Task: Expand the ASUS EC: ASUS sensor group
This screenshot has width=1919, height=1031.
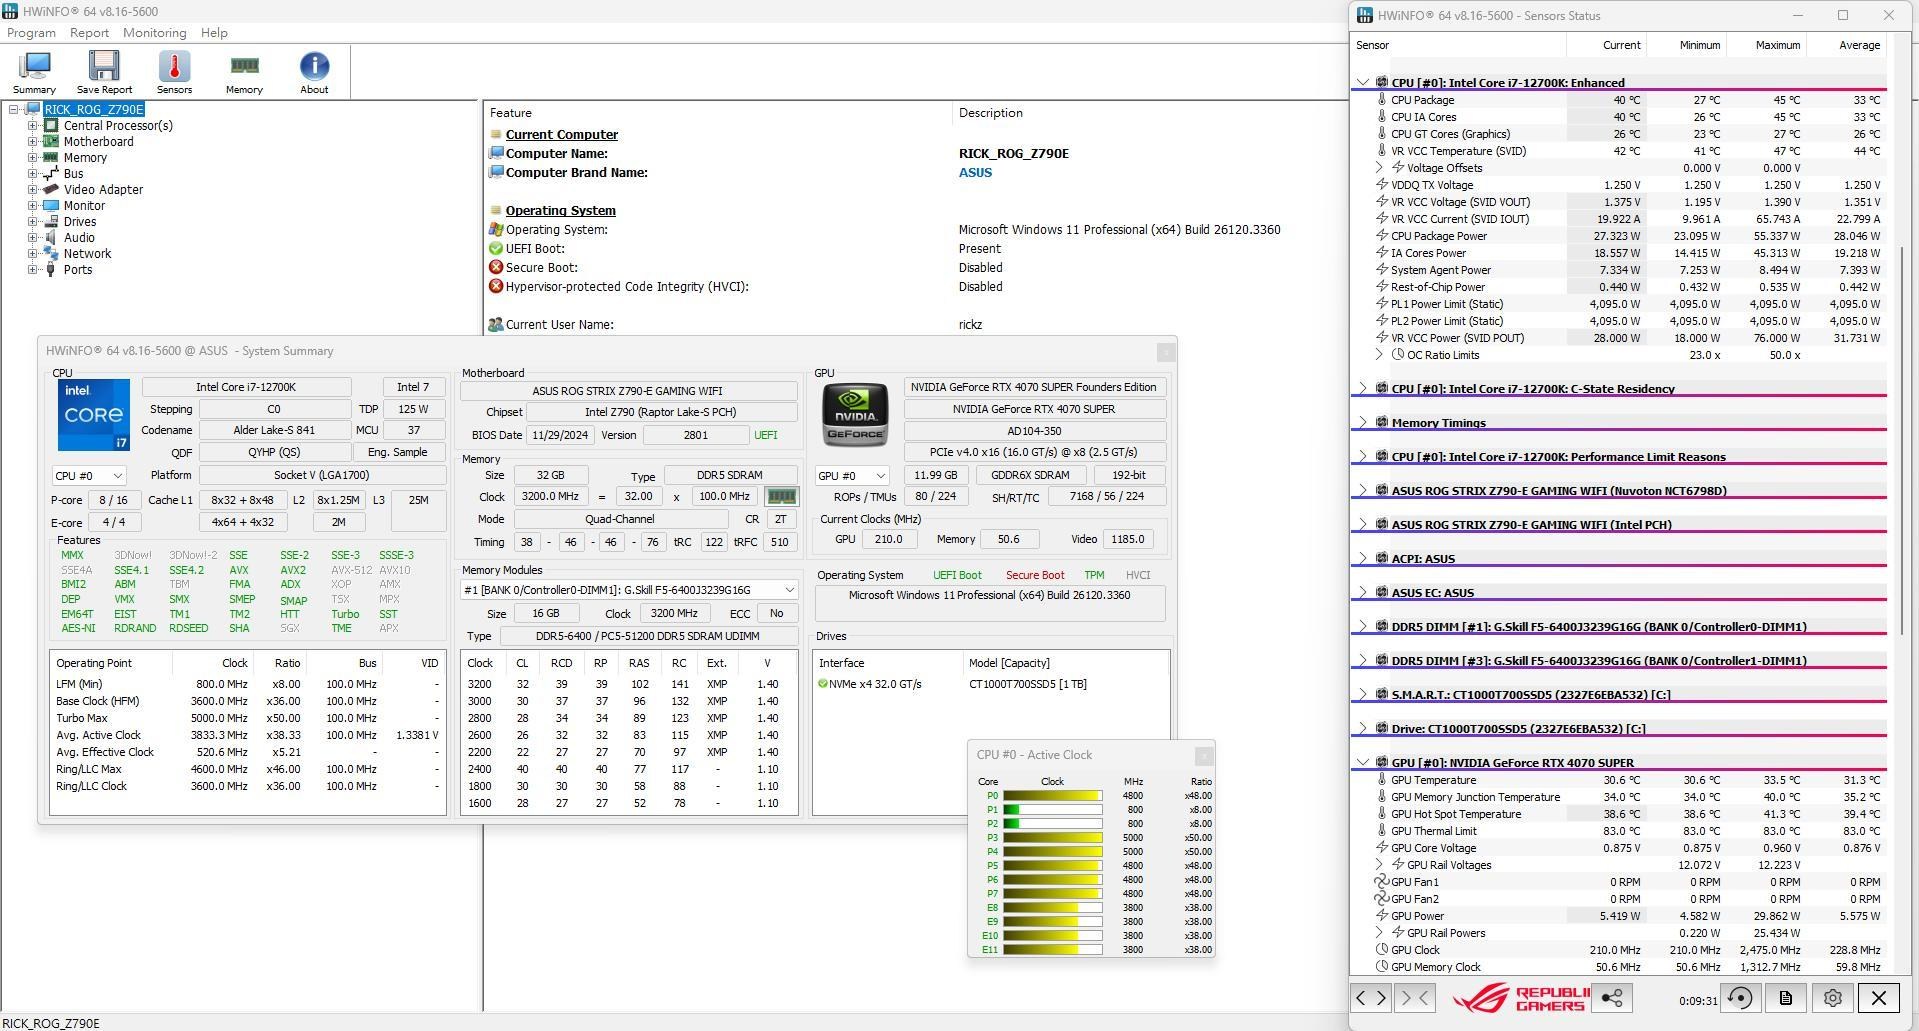Action: click(1362, 592)
